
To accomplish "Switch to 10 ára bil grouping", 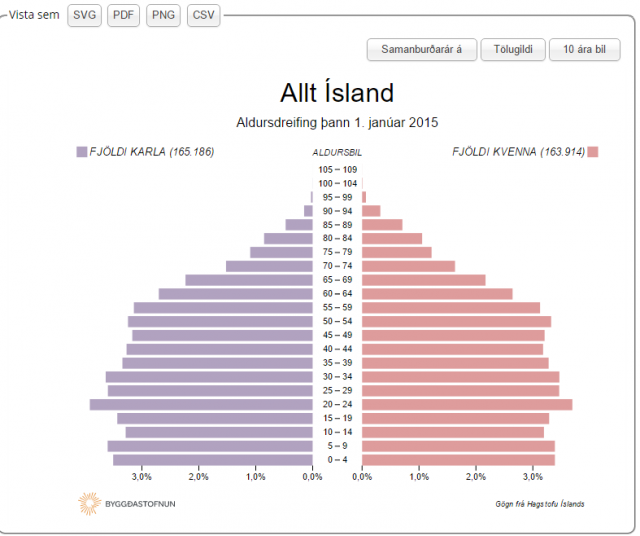I will [584, 49].
